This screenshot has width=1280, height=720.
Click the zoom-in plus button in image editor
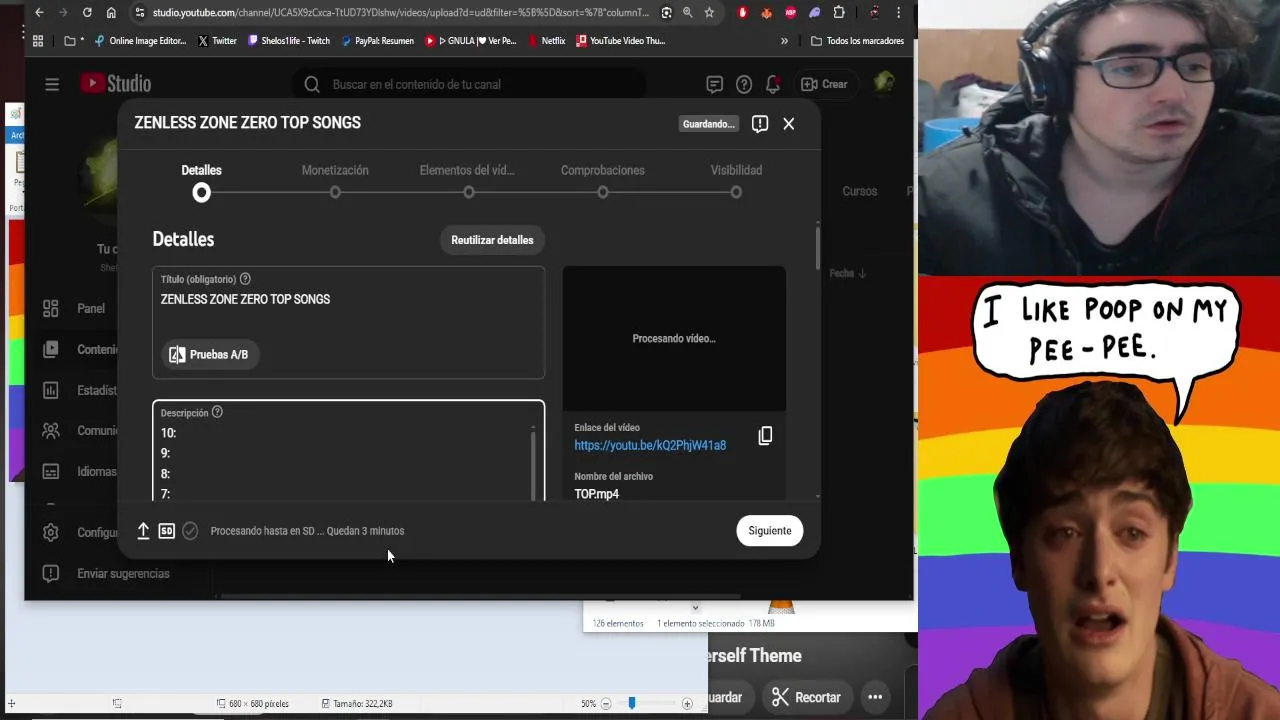pyautogui.click(x=687, y=704)
